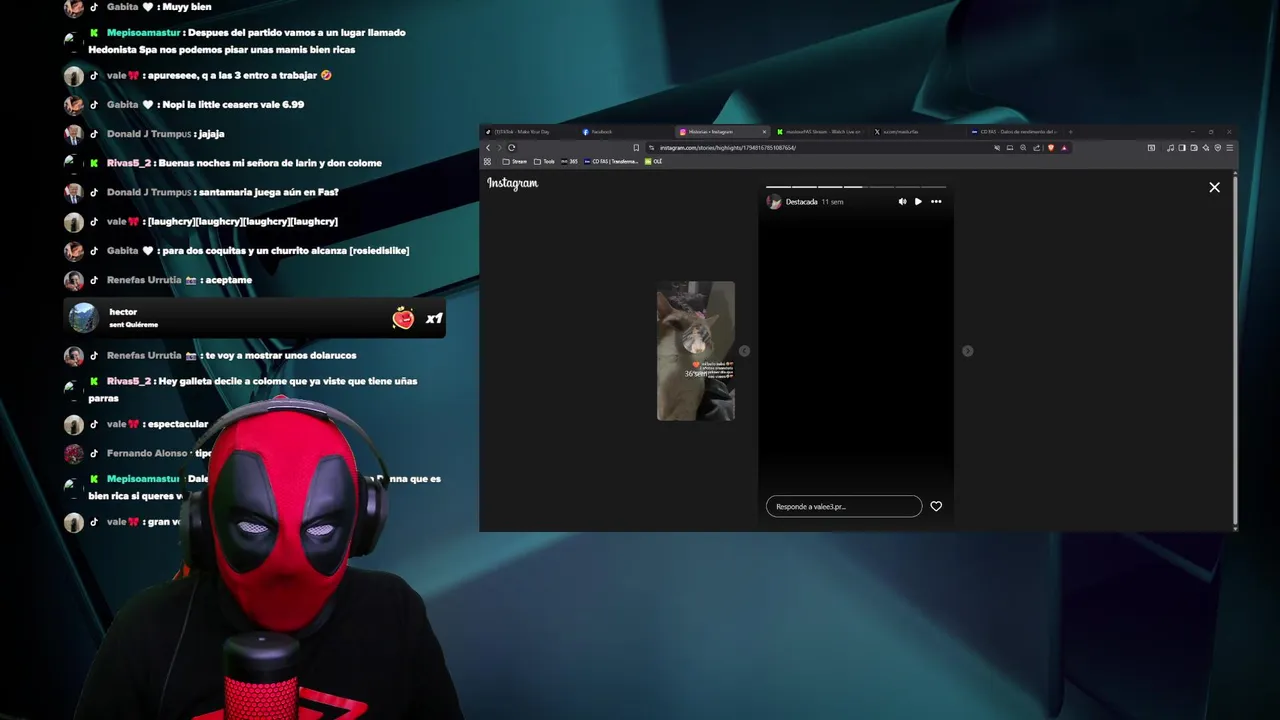1280x720 pixels.
Task: Open the 365 bookmark
Action: coord(570,161)
